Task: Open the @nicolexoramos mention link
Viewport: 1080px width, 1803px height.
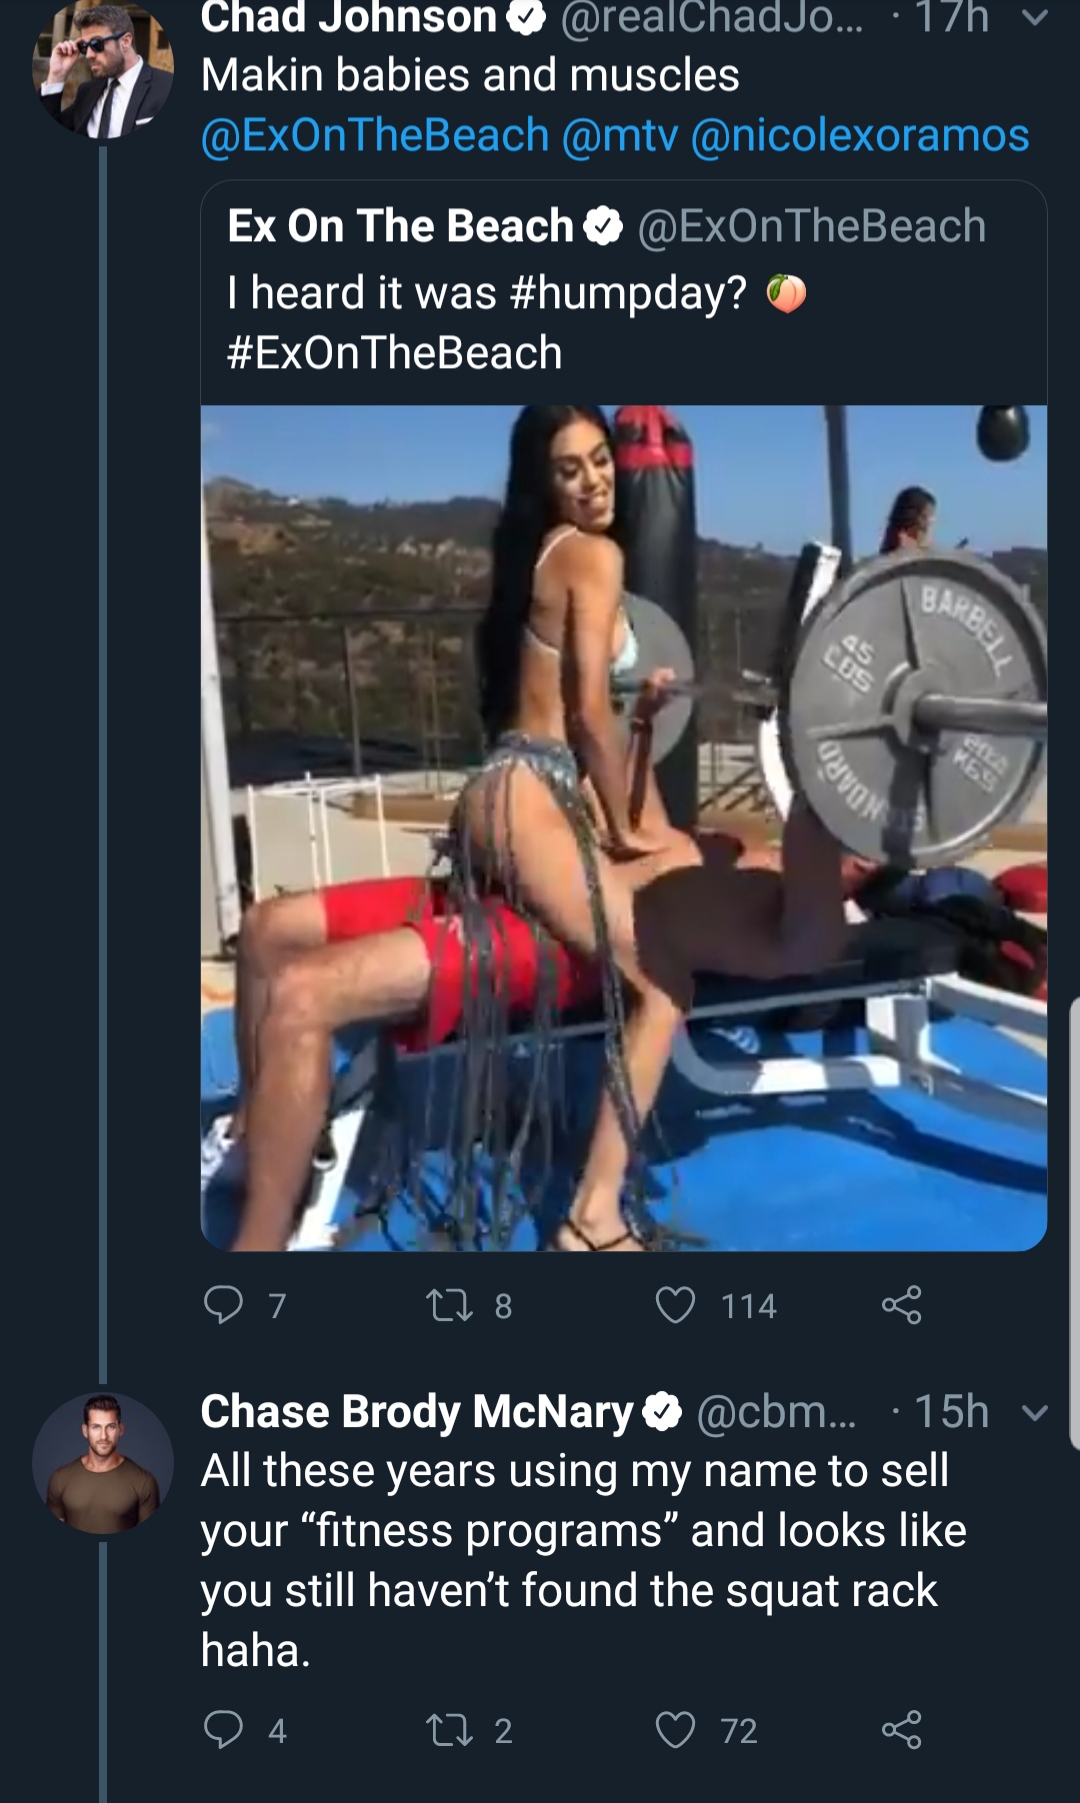Action: click(860, 135)
